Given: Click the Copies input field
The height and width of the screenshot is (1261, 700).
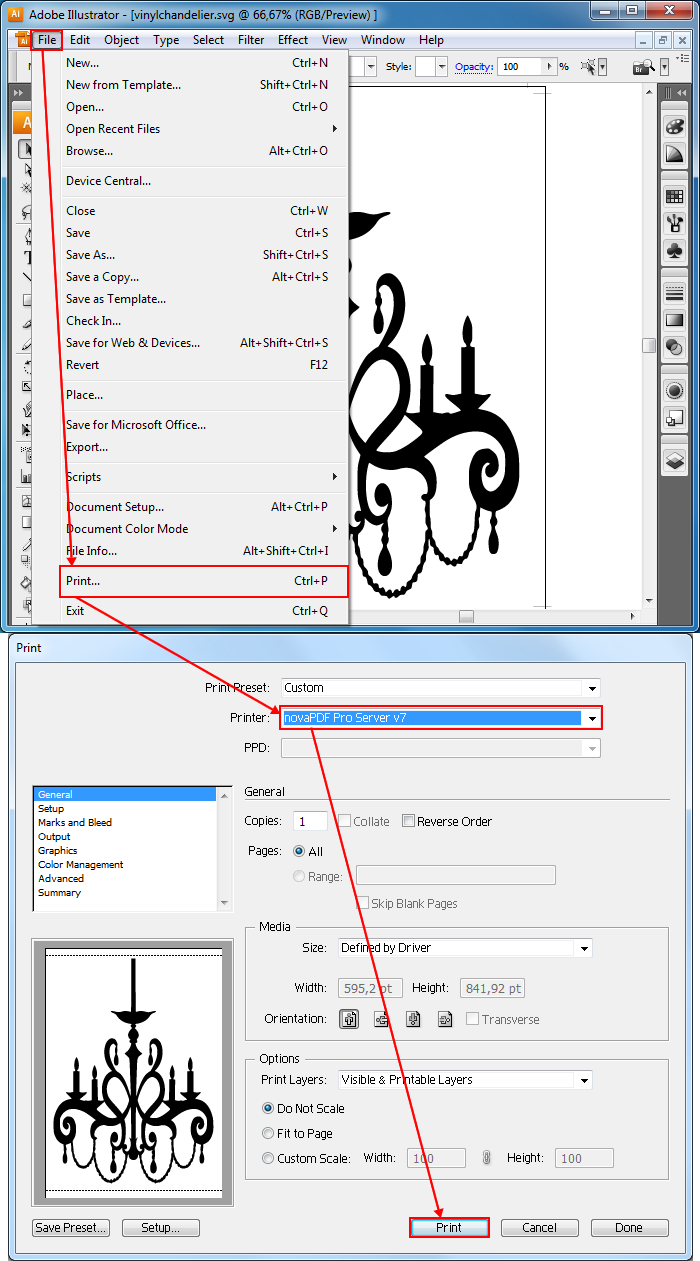Looking at the screenshot, I should [311, 821].
